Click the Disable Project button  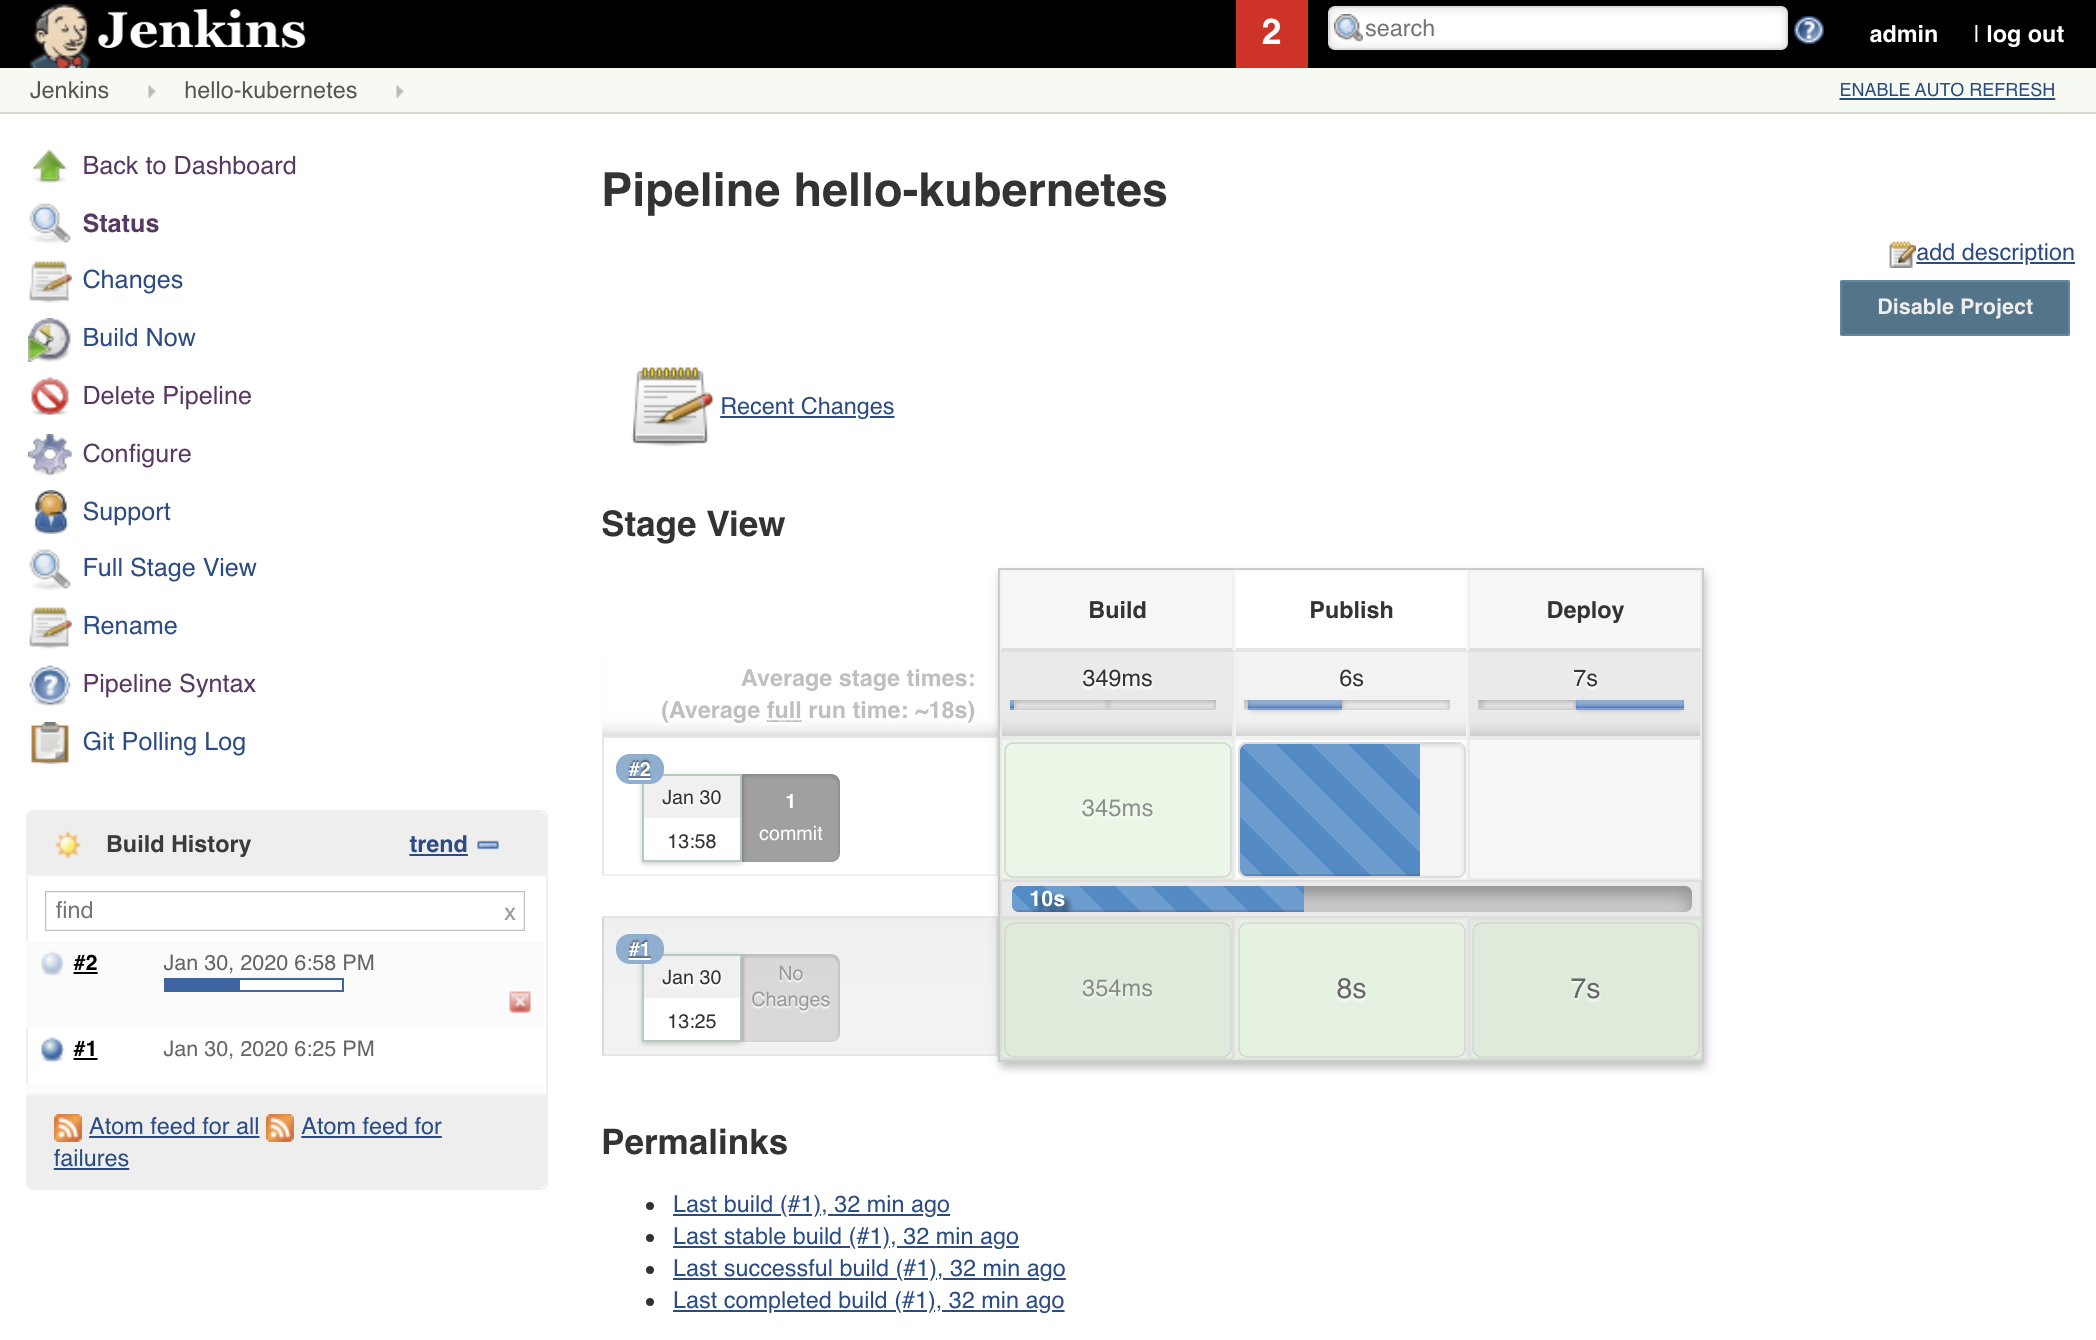(x=1954, y=307)
